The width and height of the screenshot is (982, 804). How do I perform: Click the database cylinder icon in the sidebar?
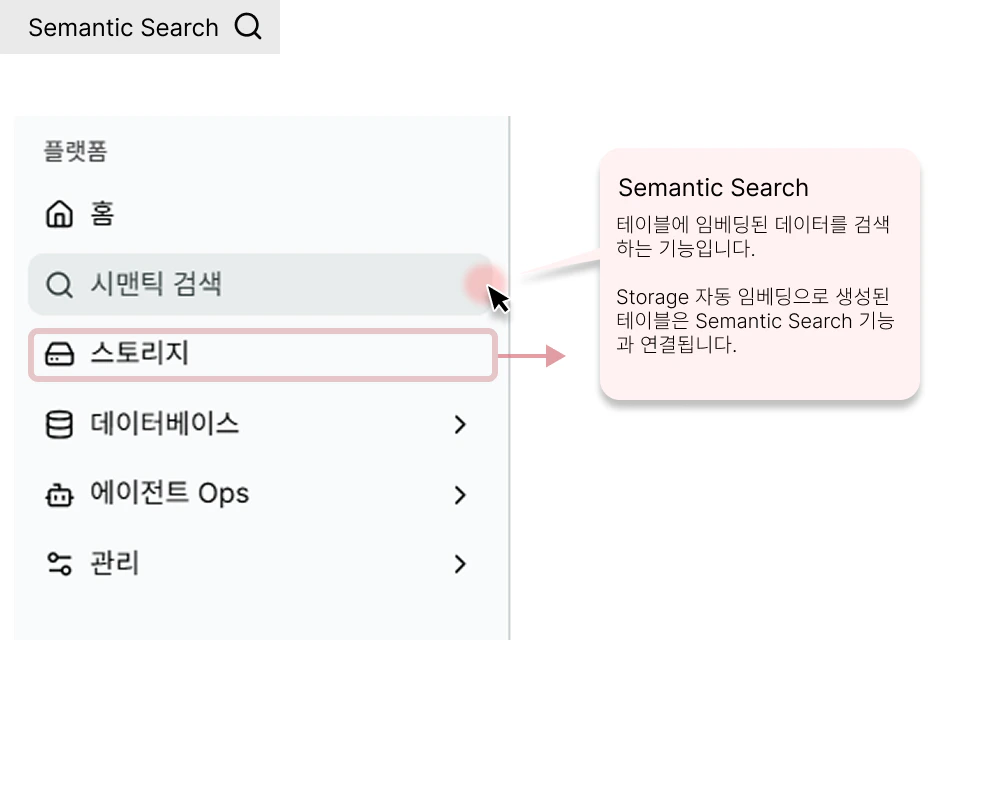coord(58,424)
